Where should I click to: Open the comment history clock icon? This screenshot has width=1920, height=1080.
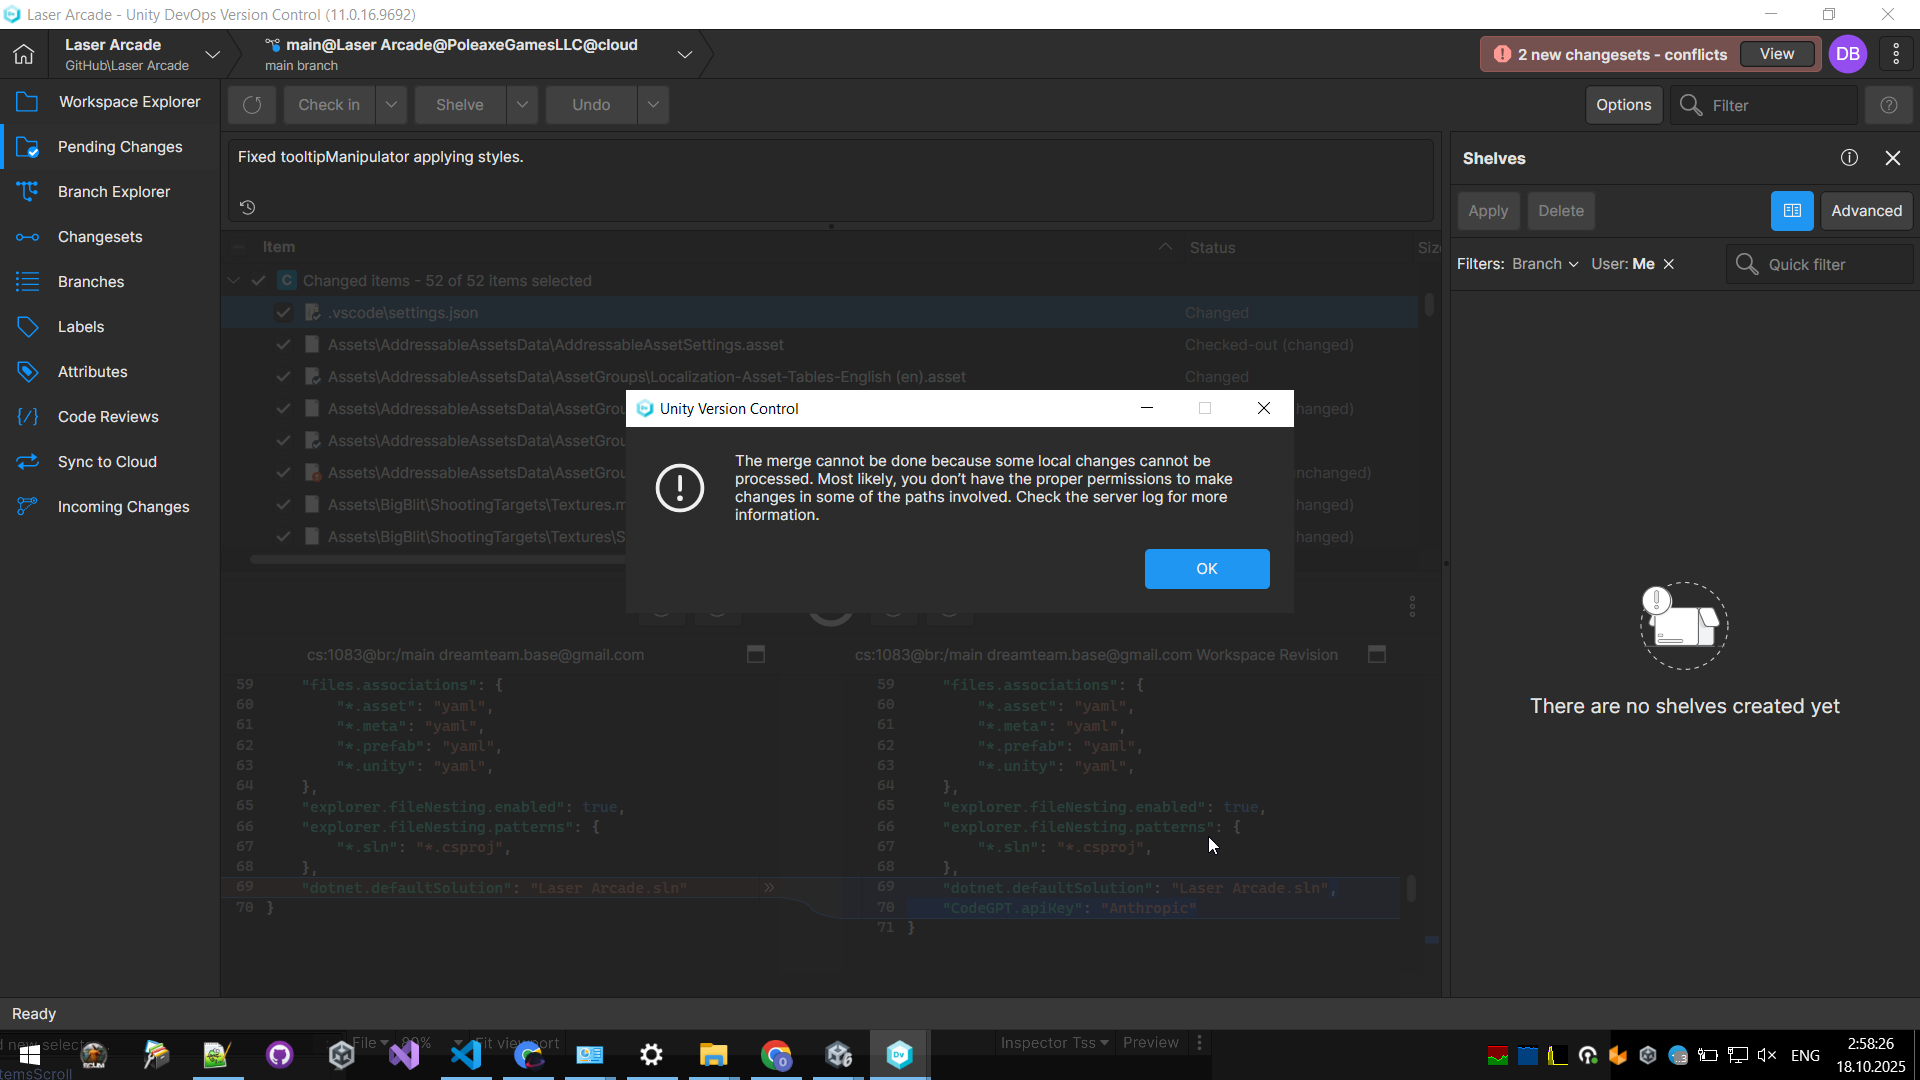[248, 207]
